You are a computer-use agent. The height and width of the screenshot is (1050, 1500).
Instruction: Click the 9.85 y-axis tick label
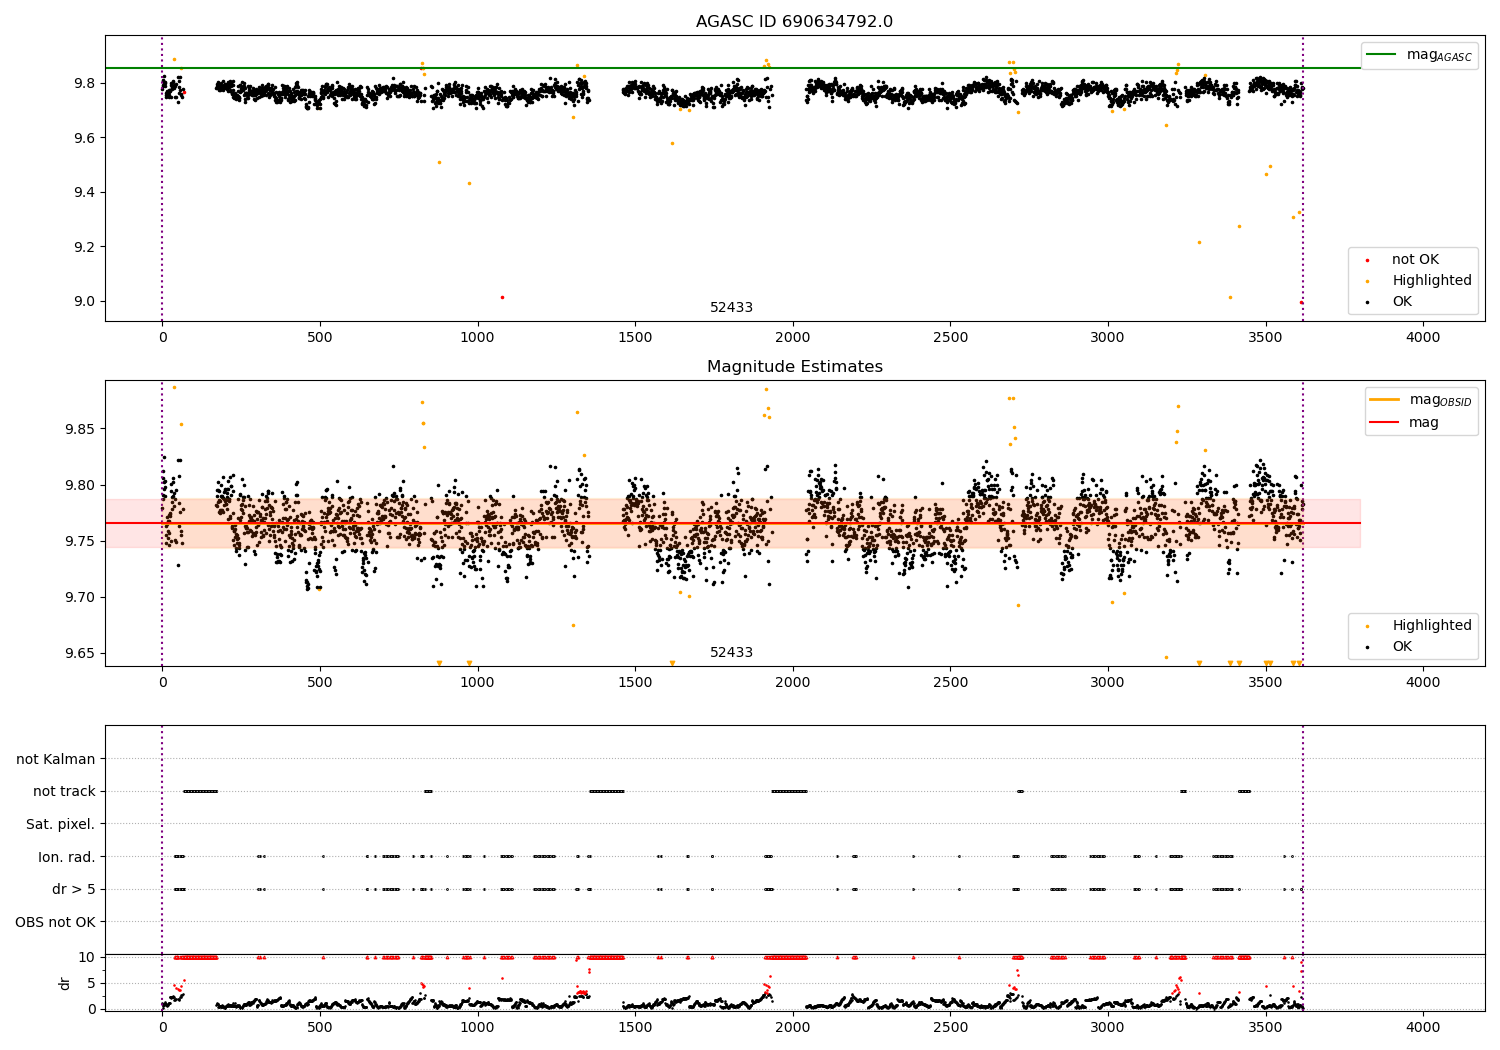point(81,429)
